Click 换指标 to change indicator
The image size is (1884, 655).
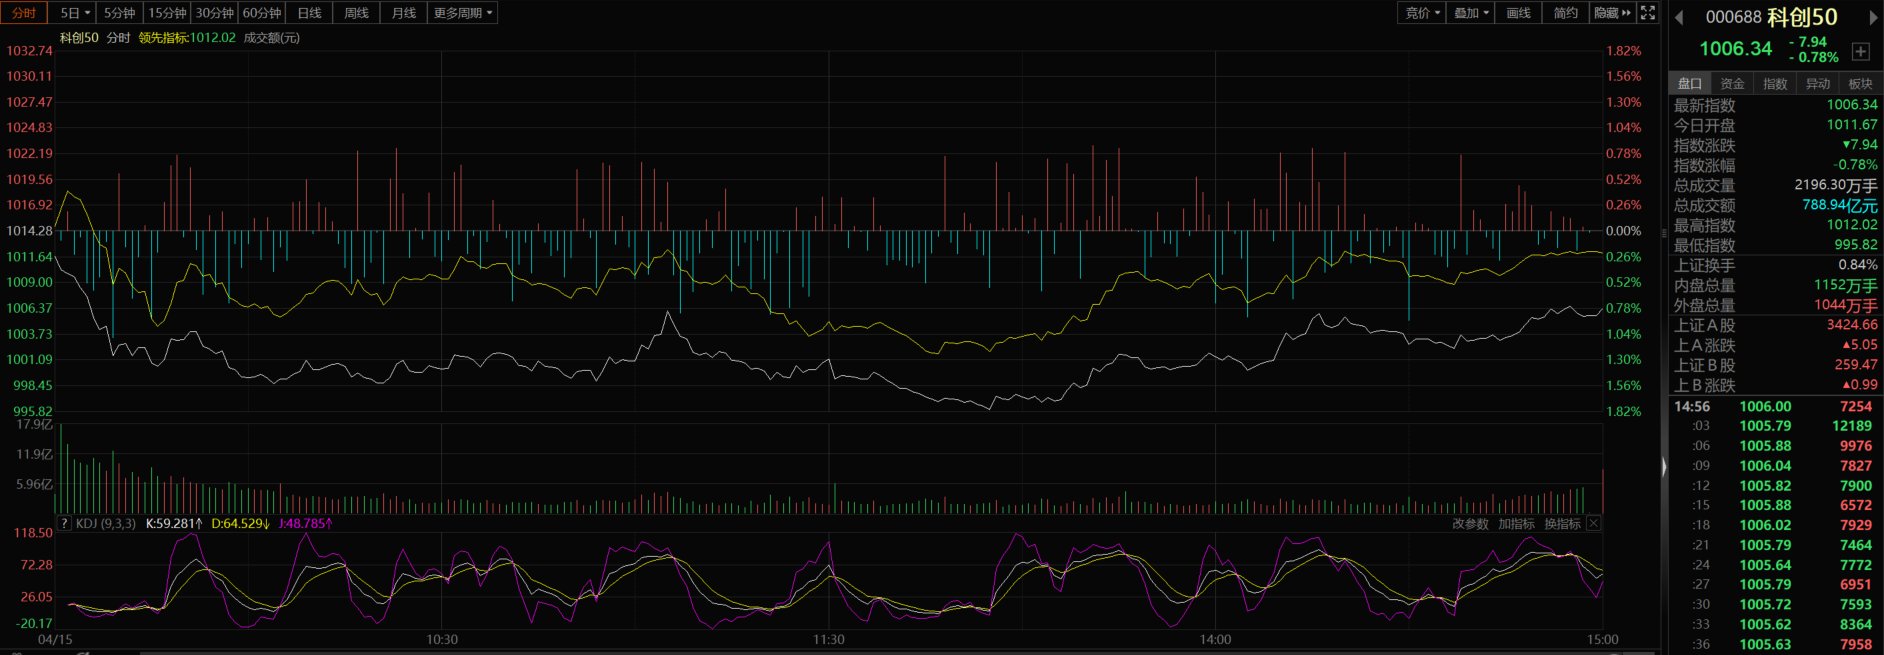(1562, 524)
